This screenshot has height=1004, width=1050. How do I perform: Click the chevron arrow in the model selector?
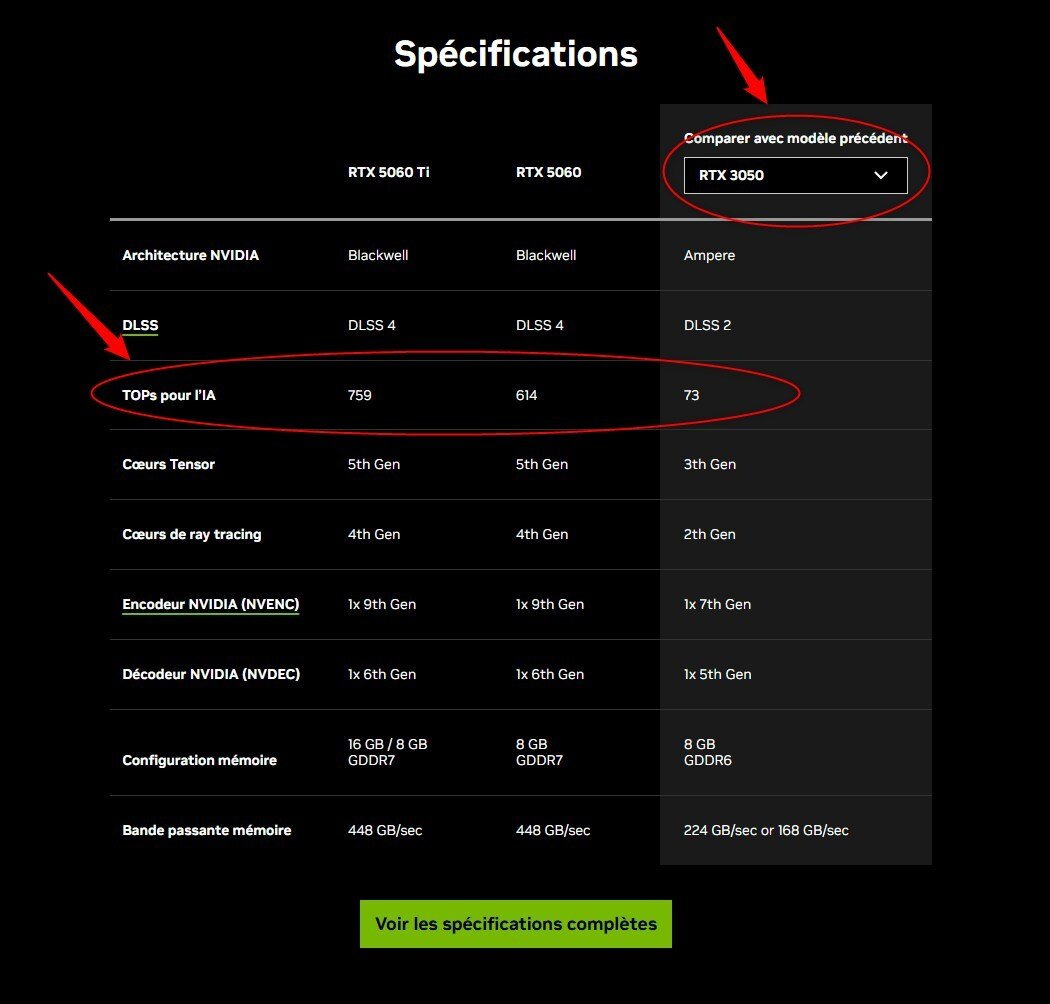coord(881,175)
